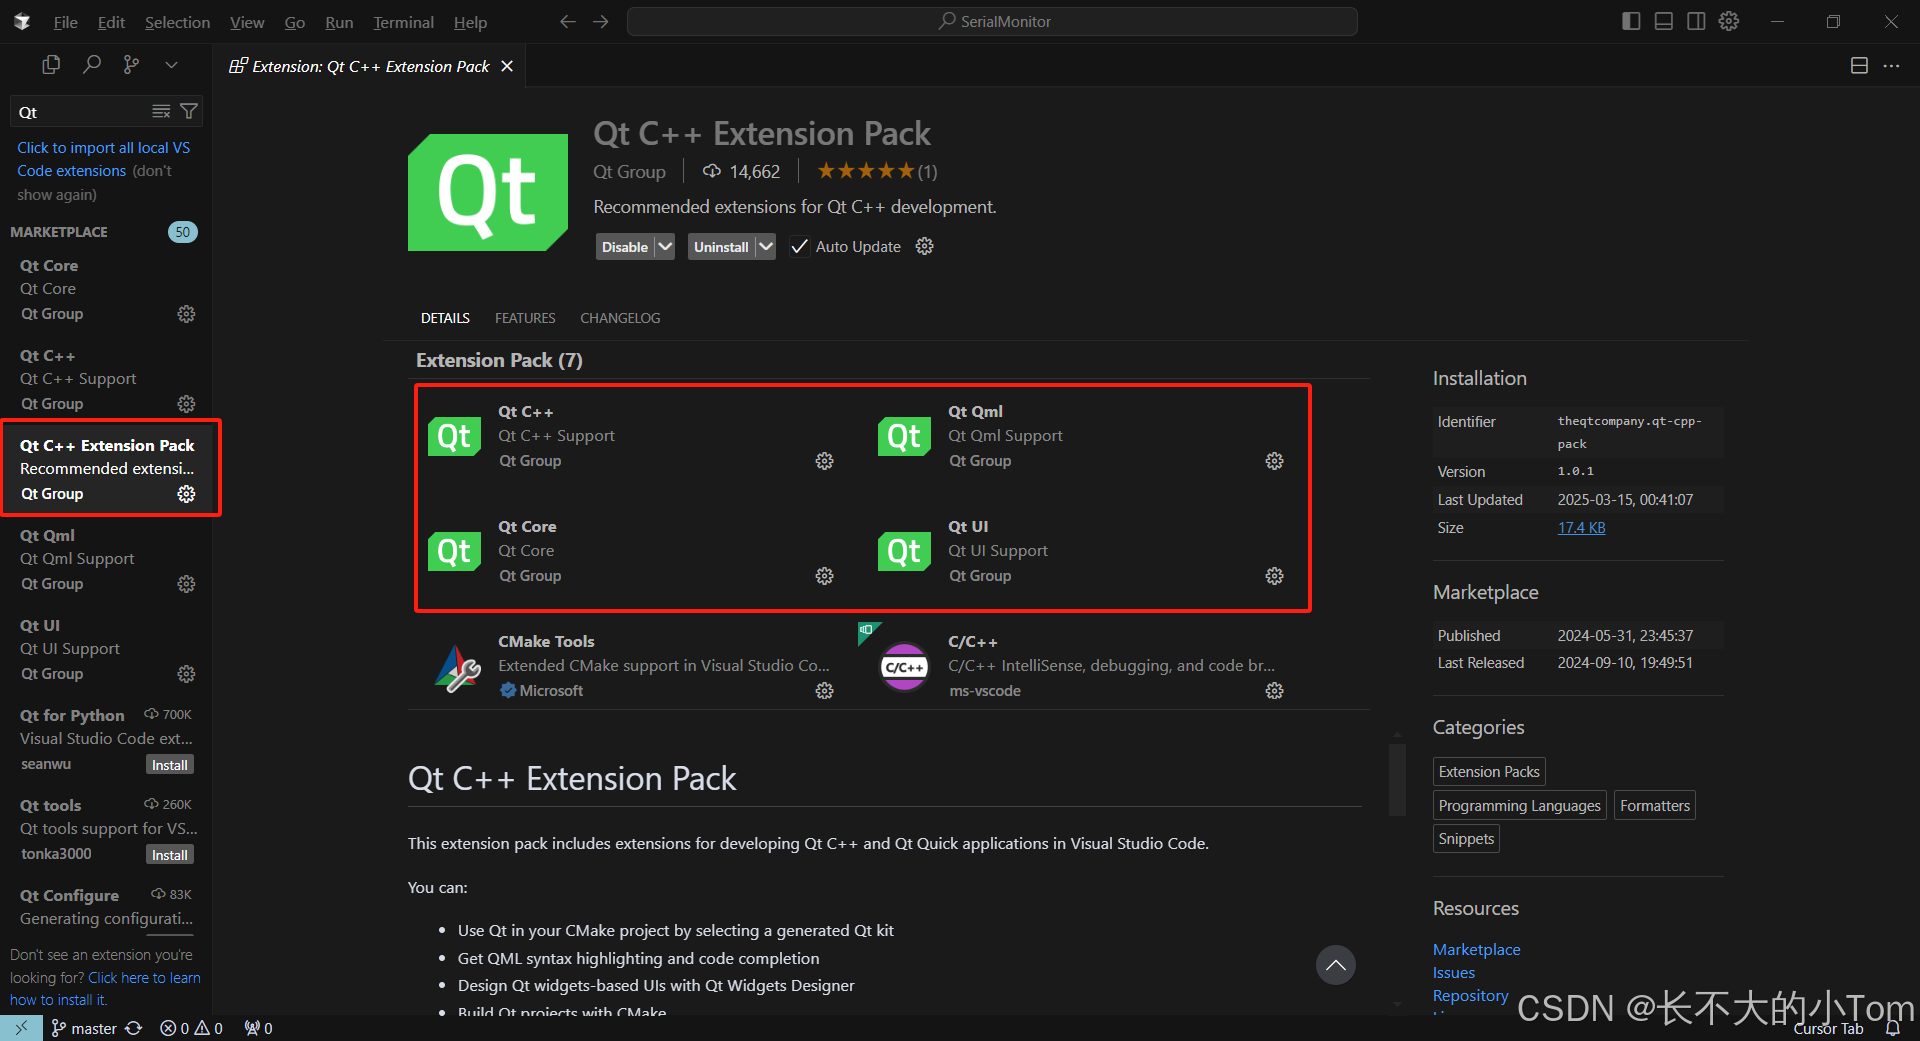Click here to learn how to install link

tap(105, 988)
